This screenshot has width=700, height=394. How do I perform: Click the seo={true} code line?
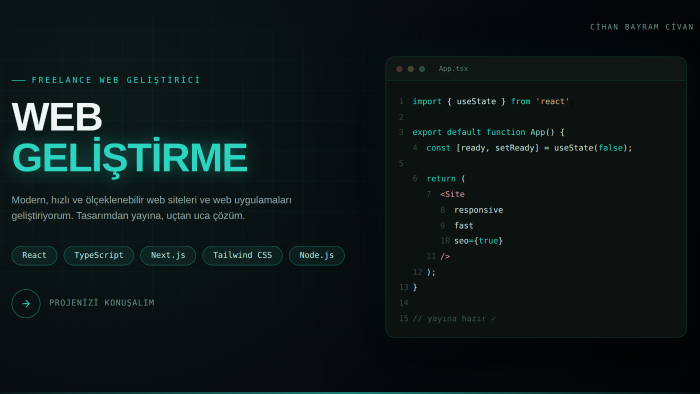pyautogui.click(x=478, y=241)
